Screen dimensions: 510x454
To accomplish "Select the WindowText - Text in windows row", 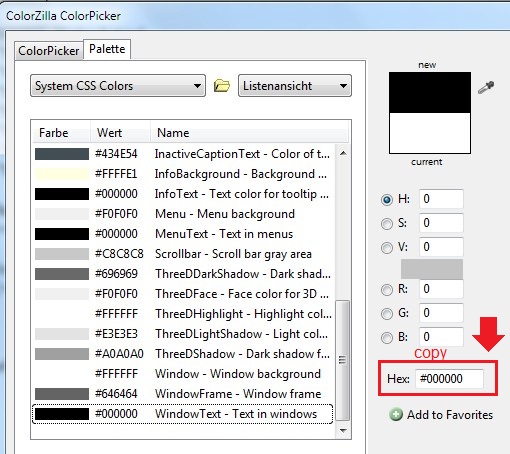I will (x=182, y=414).
